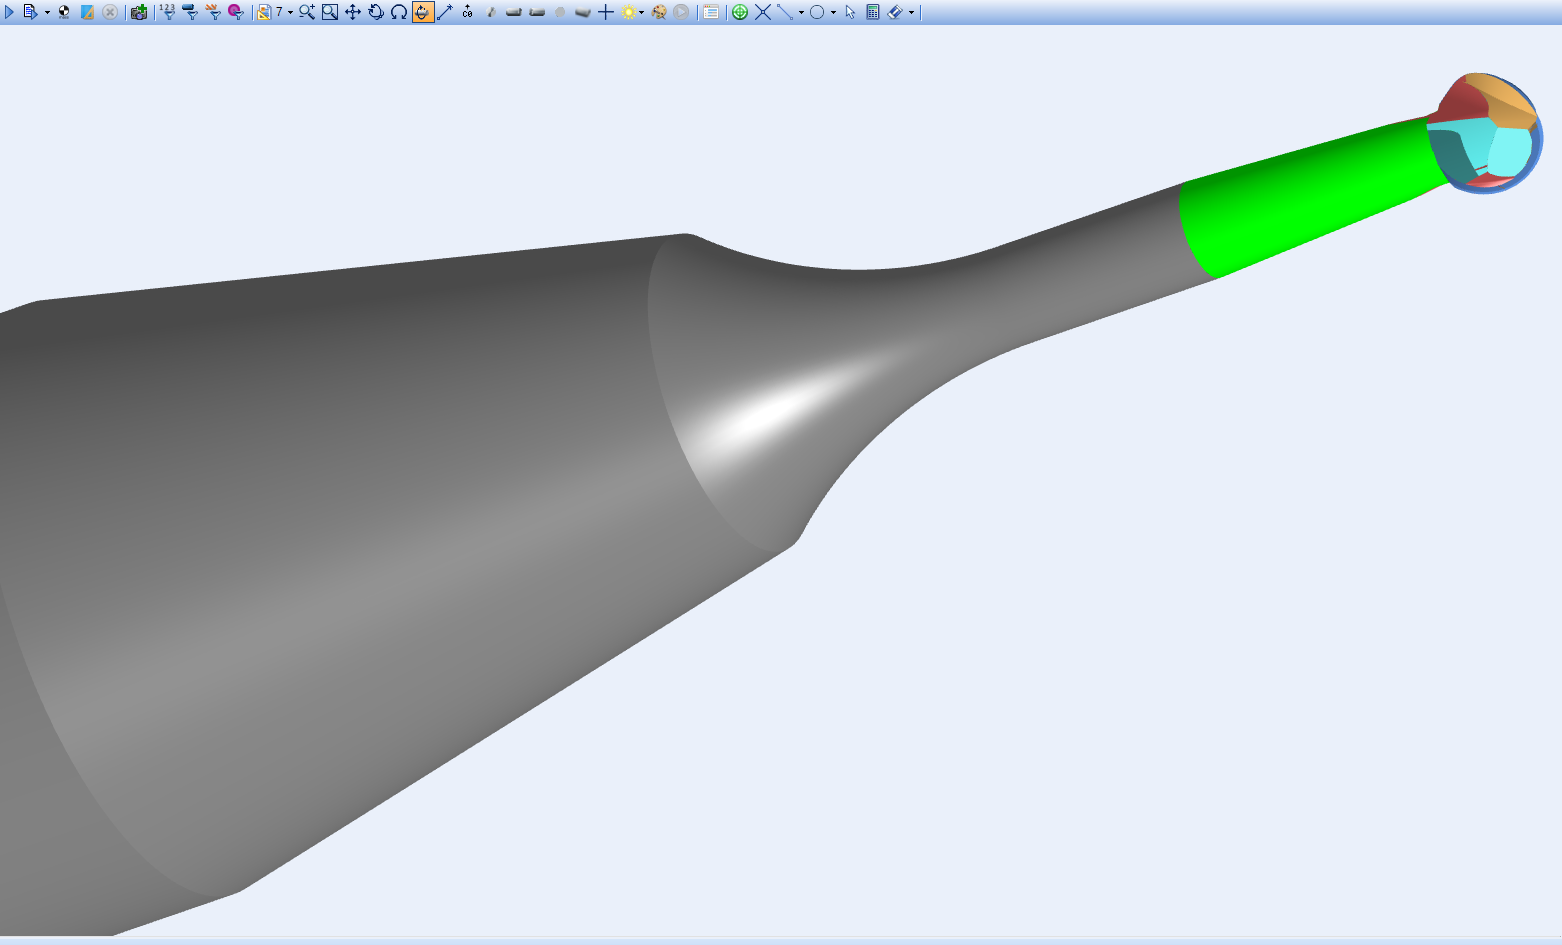Click the numbered 123 filter icon
This screenshot has height=945, width=1562.
(x=167, y=12)
